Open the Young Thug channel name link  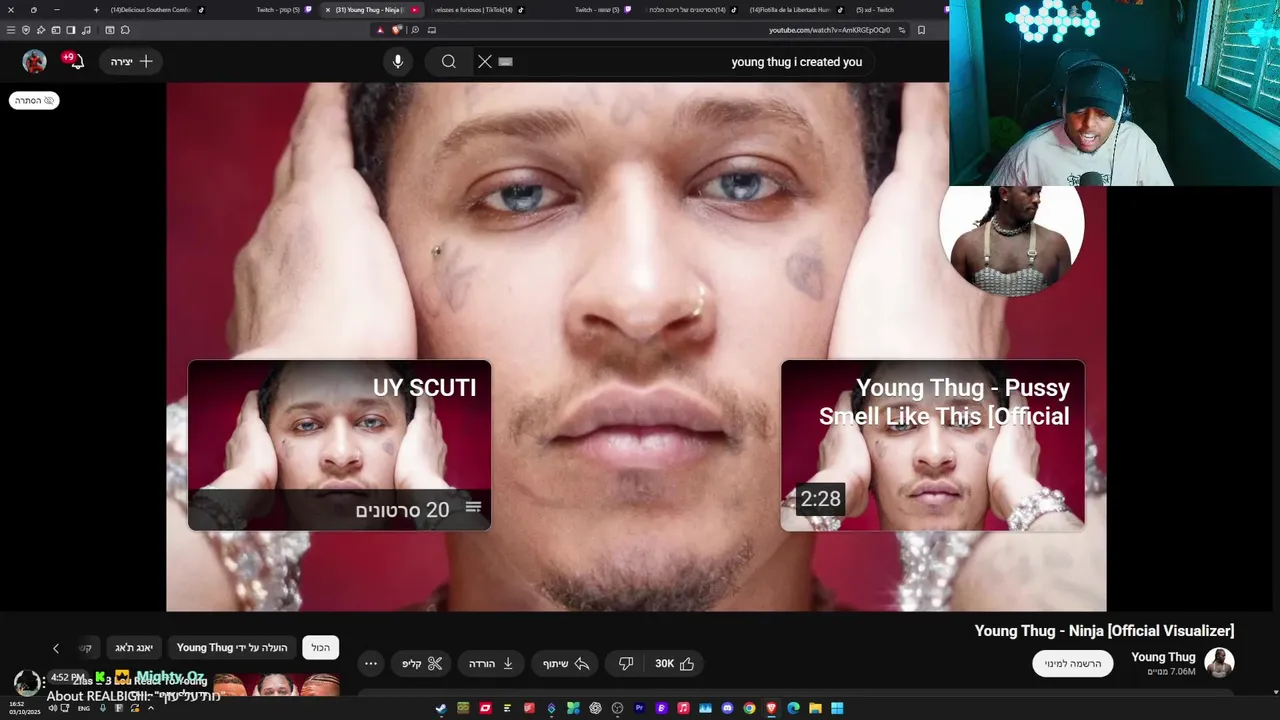[x=1163, y=657]
